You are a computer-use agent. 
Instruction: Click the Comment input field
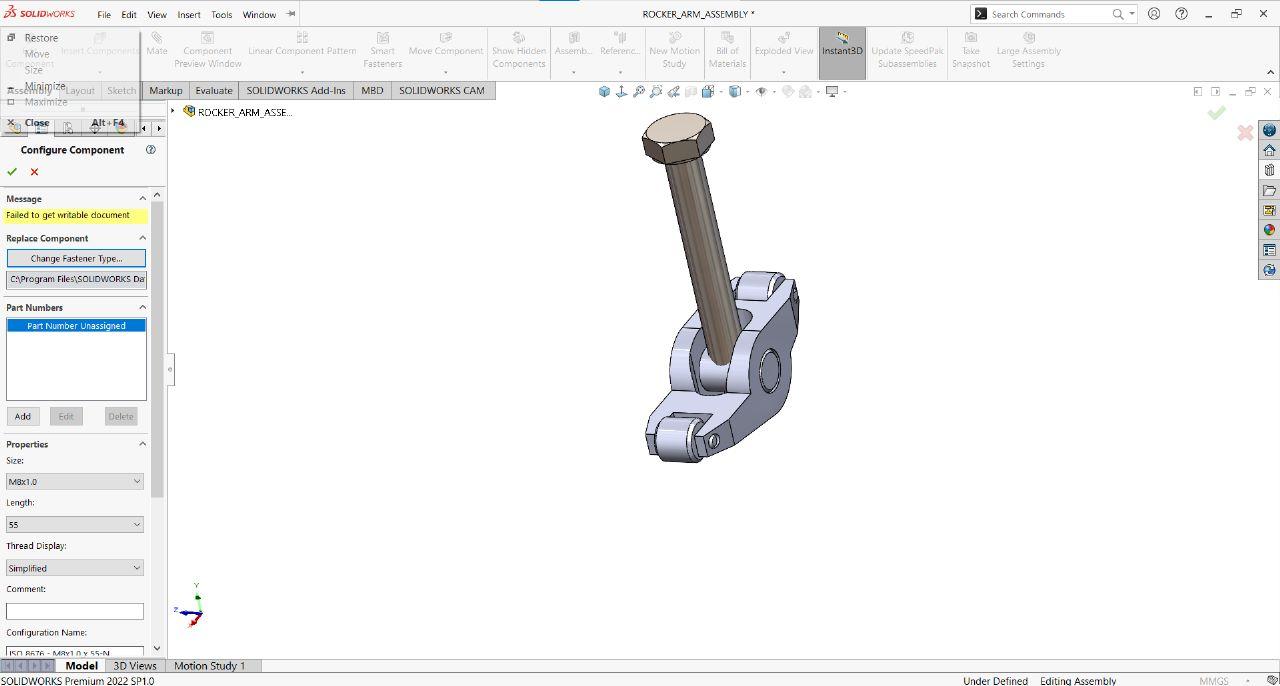tap(75, 611)
